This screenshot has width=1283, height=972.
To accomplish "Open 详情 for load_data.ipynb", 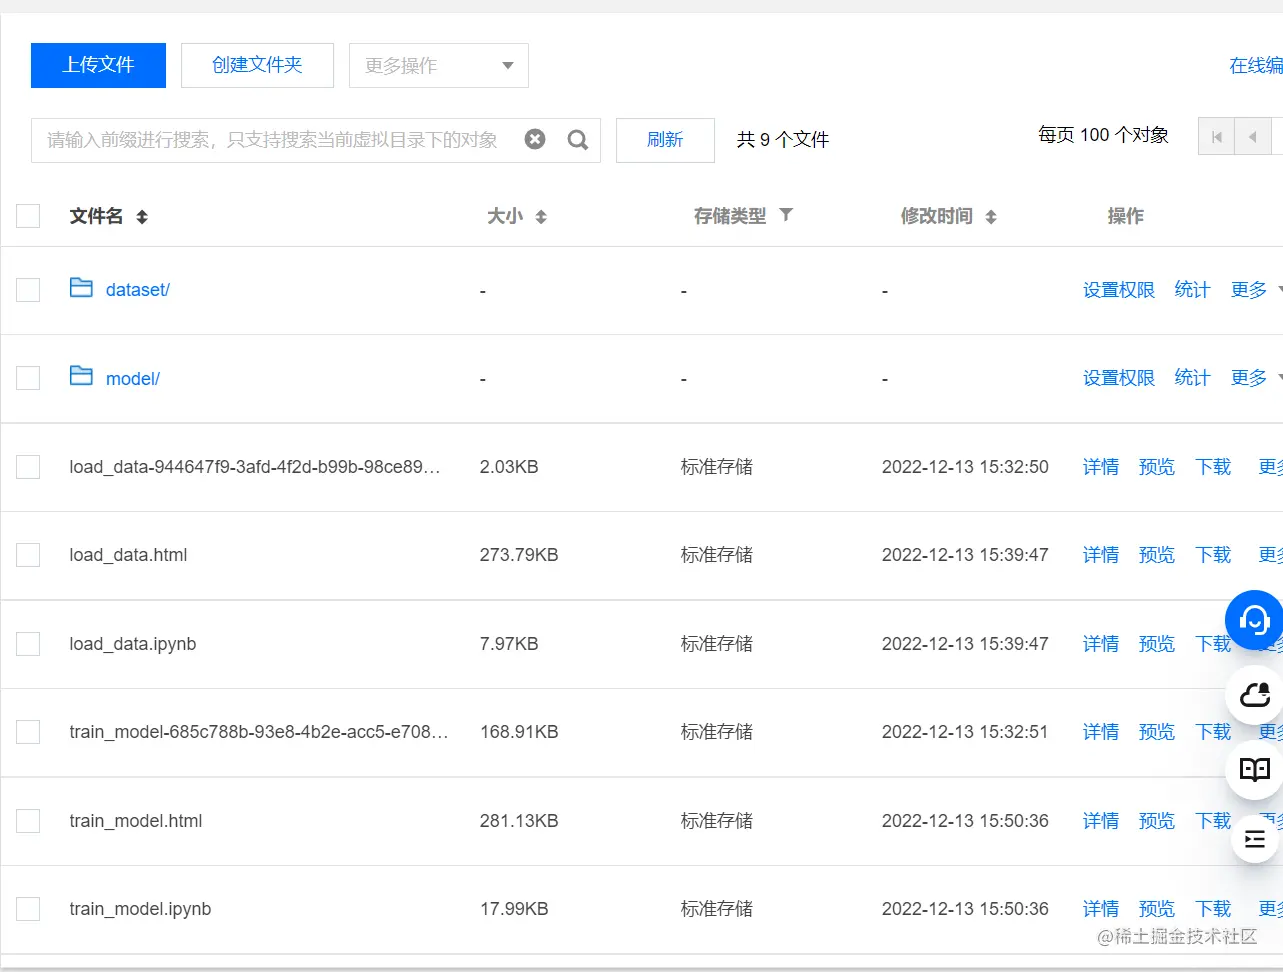I will (x=1101, y=644).
